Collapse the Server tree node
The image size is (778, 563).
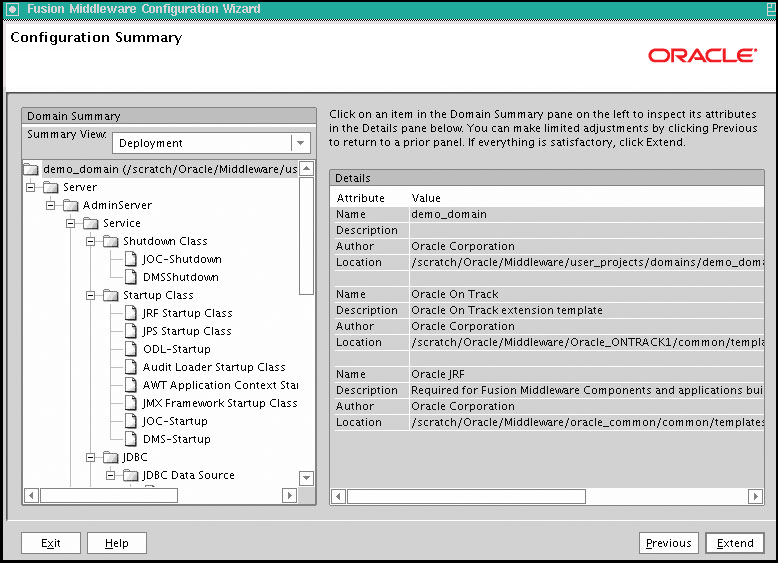[31, 188]
